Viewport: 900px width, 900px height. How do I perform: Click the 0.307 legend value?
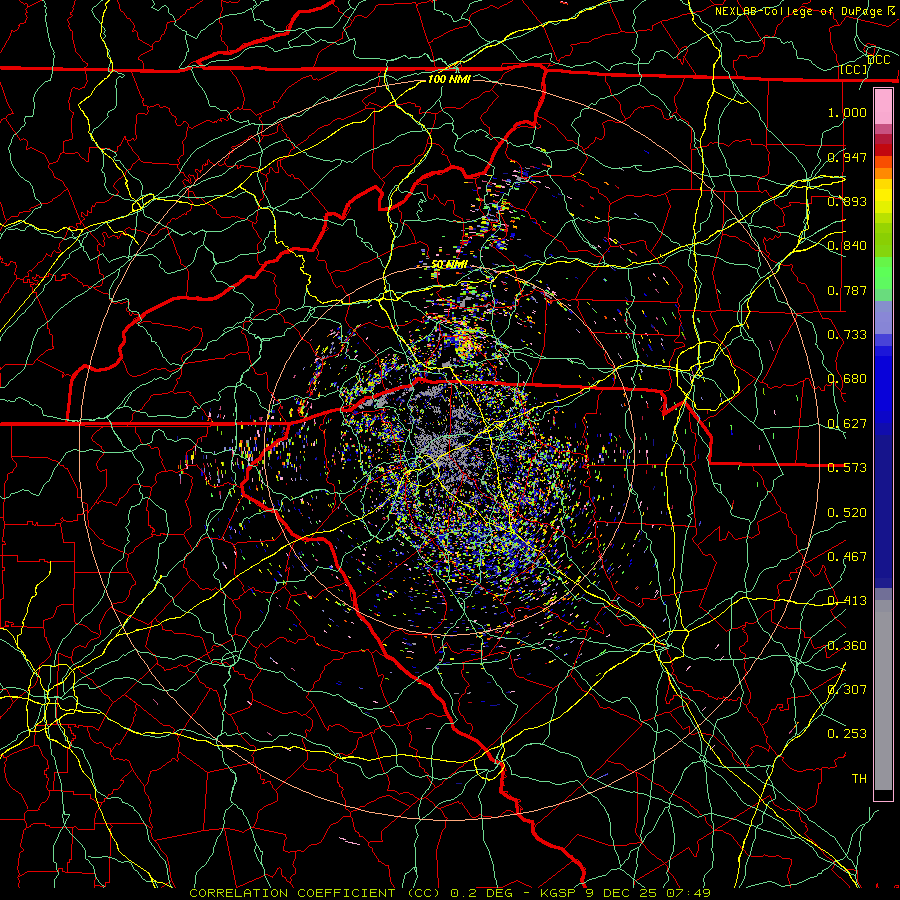pyautogui.click(x=847, y=690)
